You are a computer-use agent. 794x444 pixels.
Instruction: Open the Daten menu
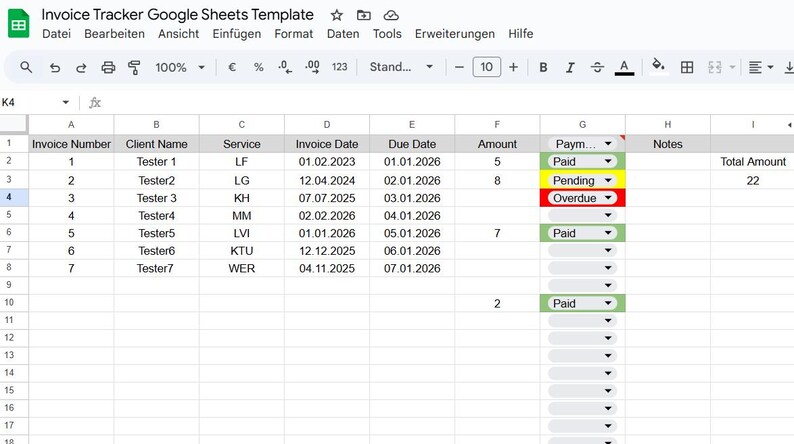[343, 33]
